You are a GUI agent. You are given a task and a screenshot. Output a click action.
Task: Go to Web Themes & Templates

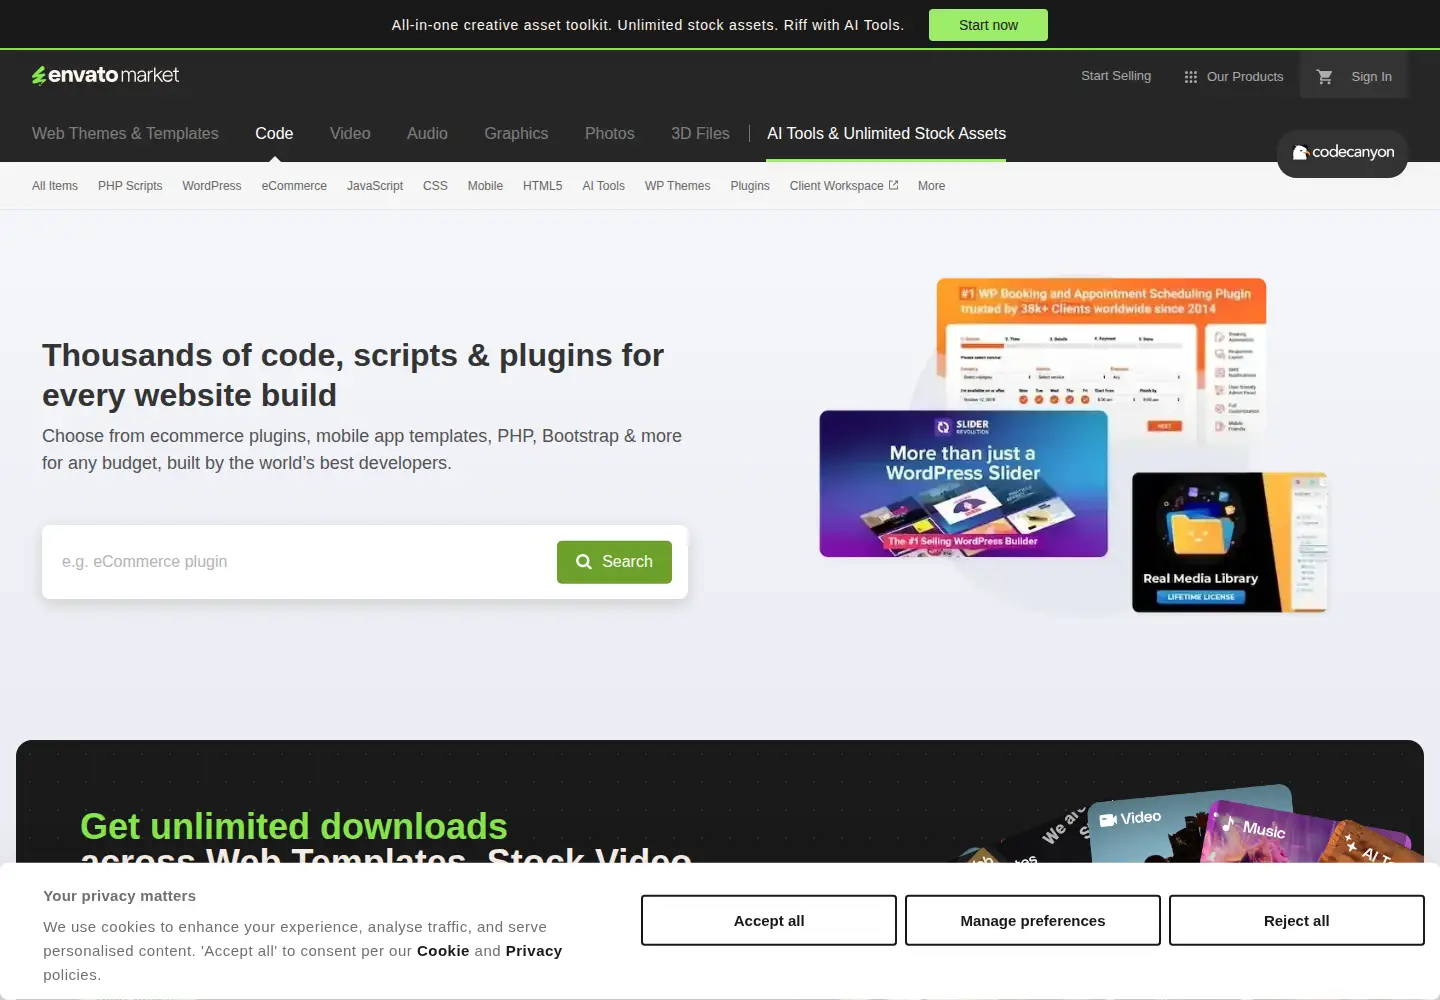tap(125, 133)
